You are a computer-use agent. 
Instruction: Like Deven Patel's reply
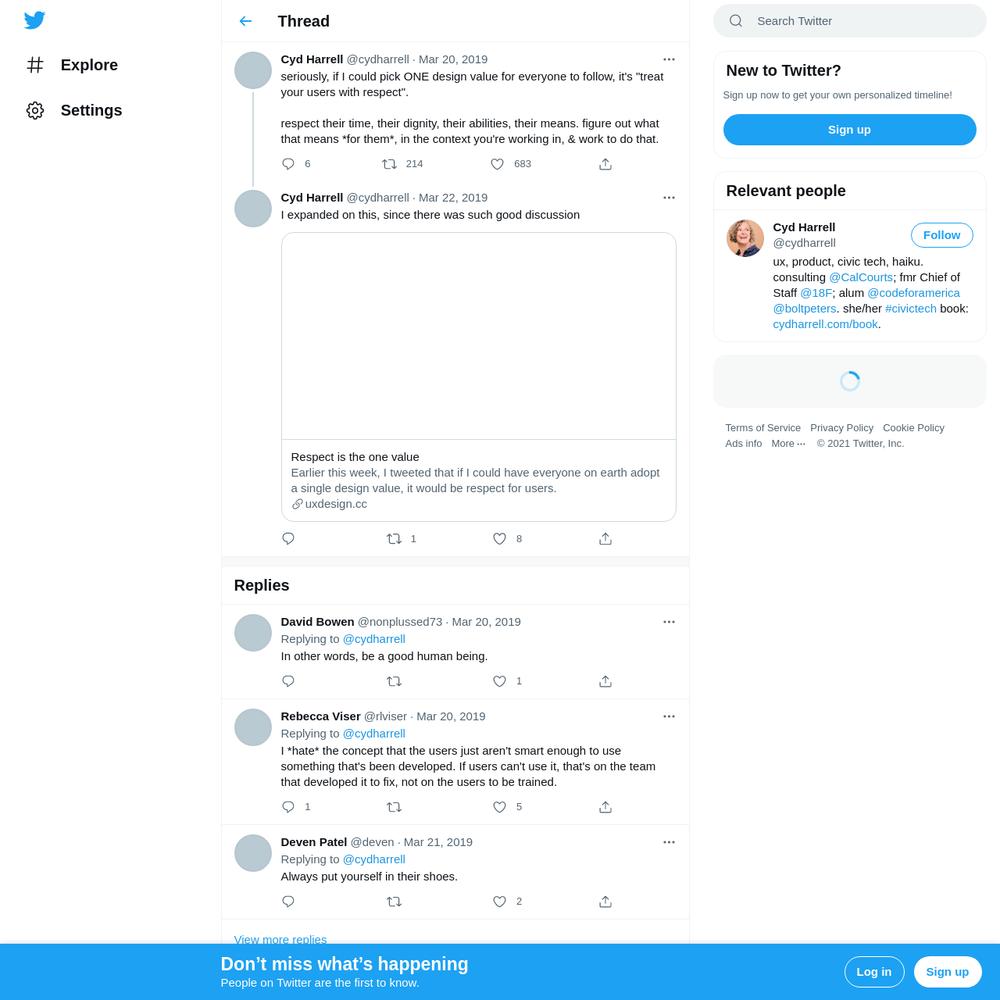click(499, 901)
